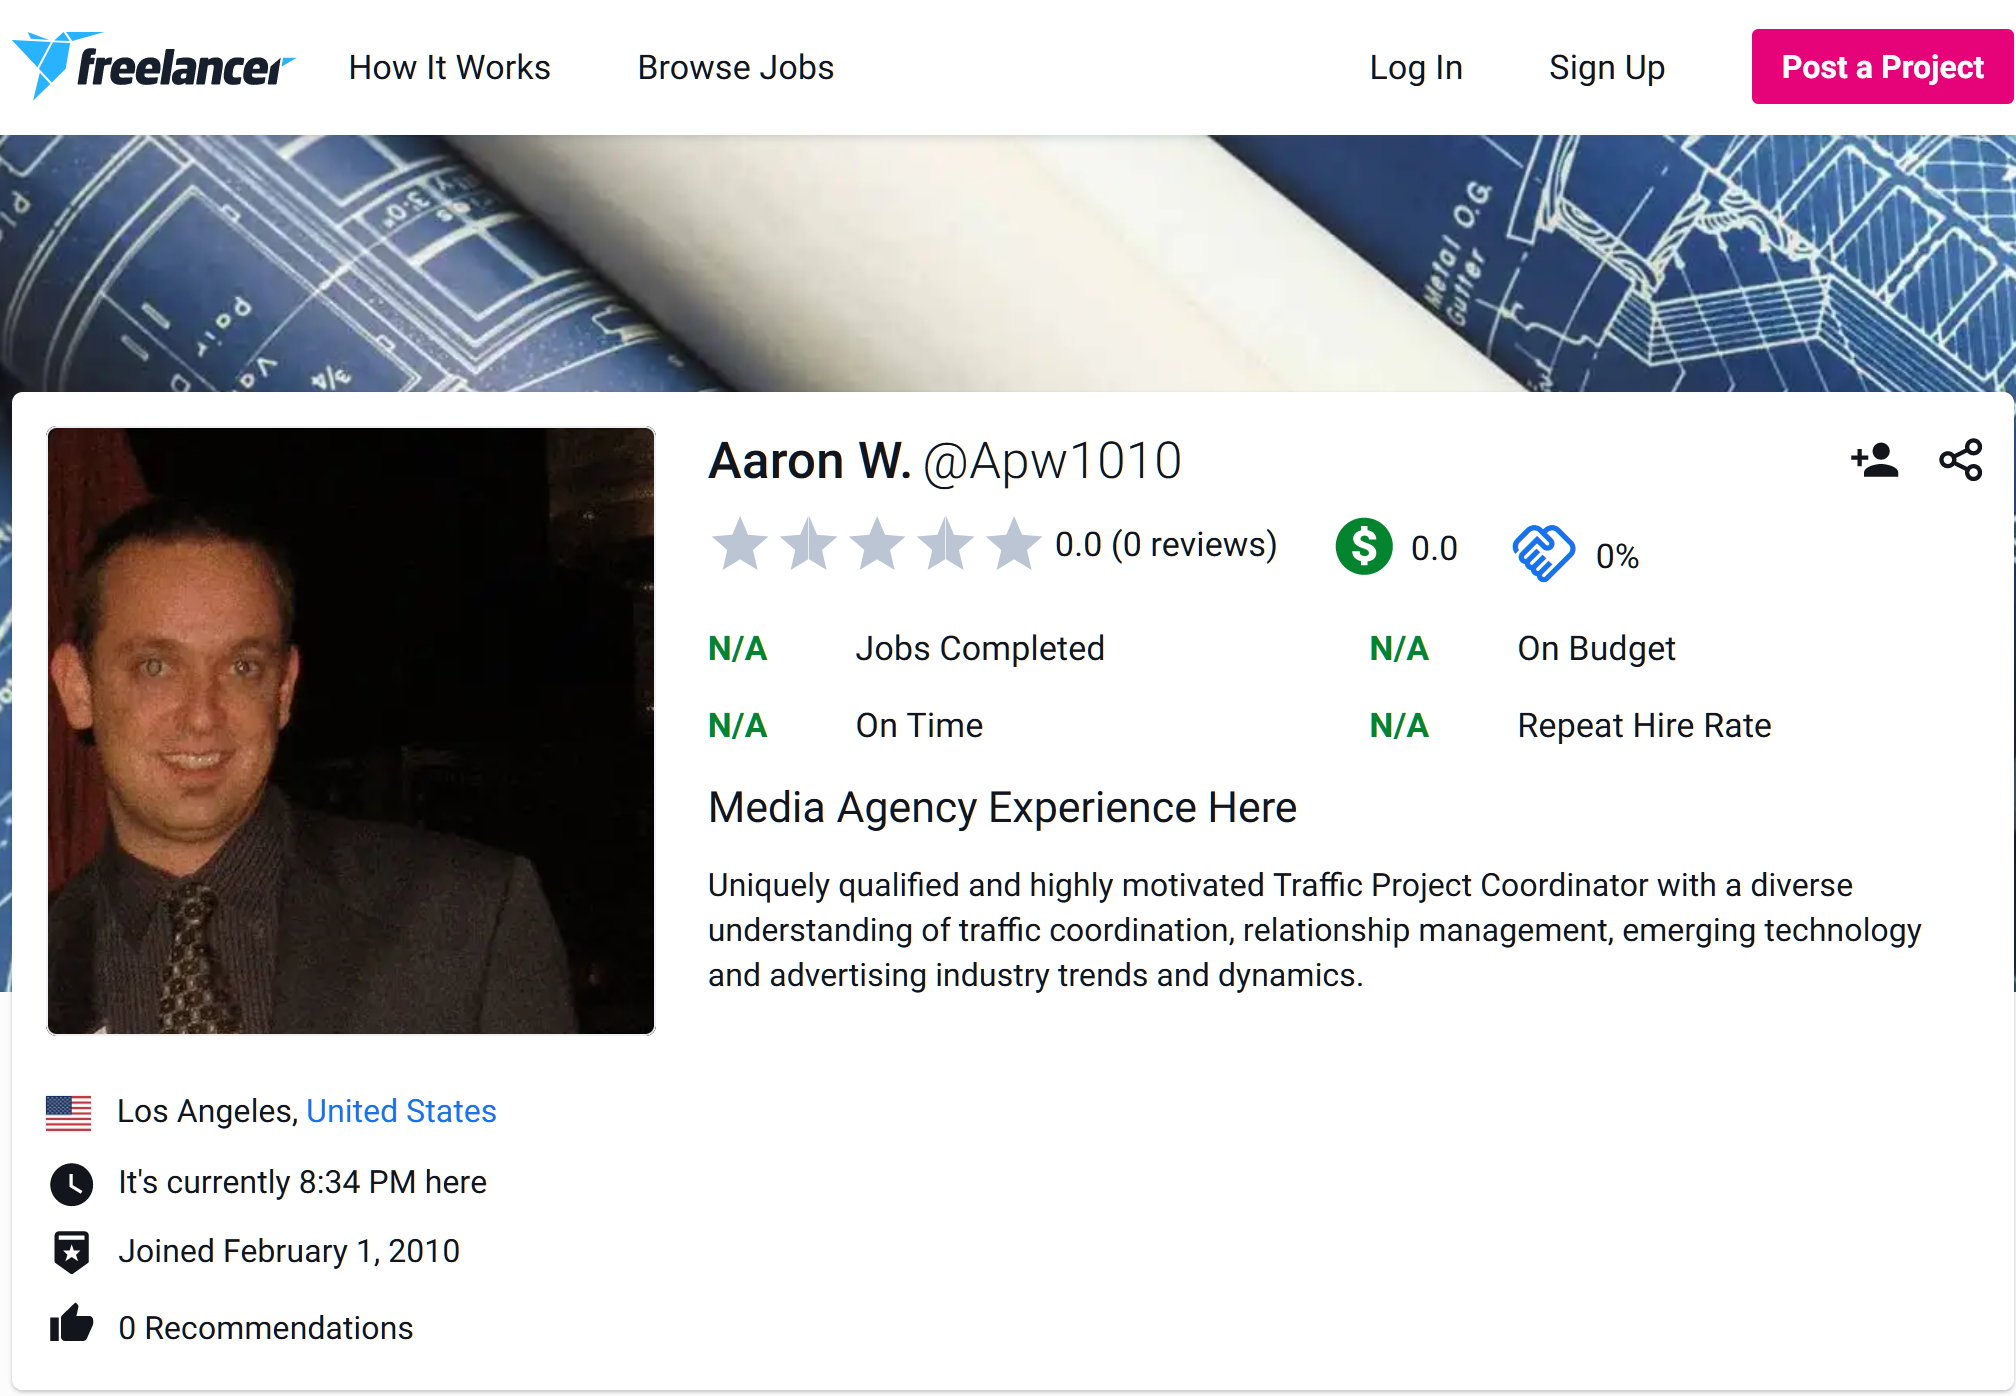Click the 0 Recommendations text
Image resolution: width=2016 pixels, height=1396 pixels.
[265, 1328]
